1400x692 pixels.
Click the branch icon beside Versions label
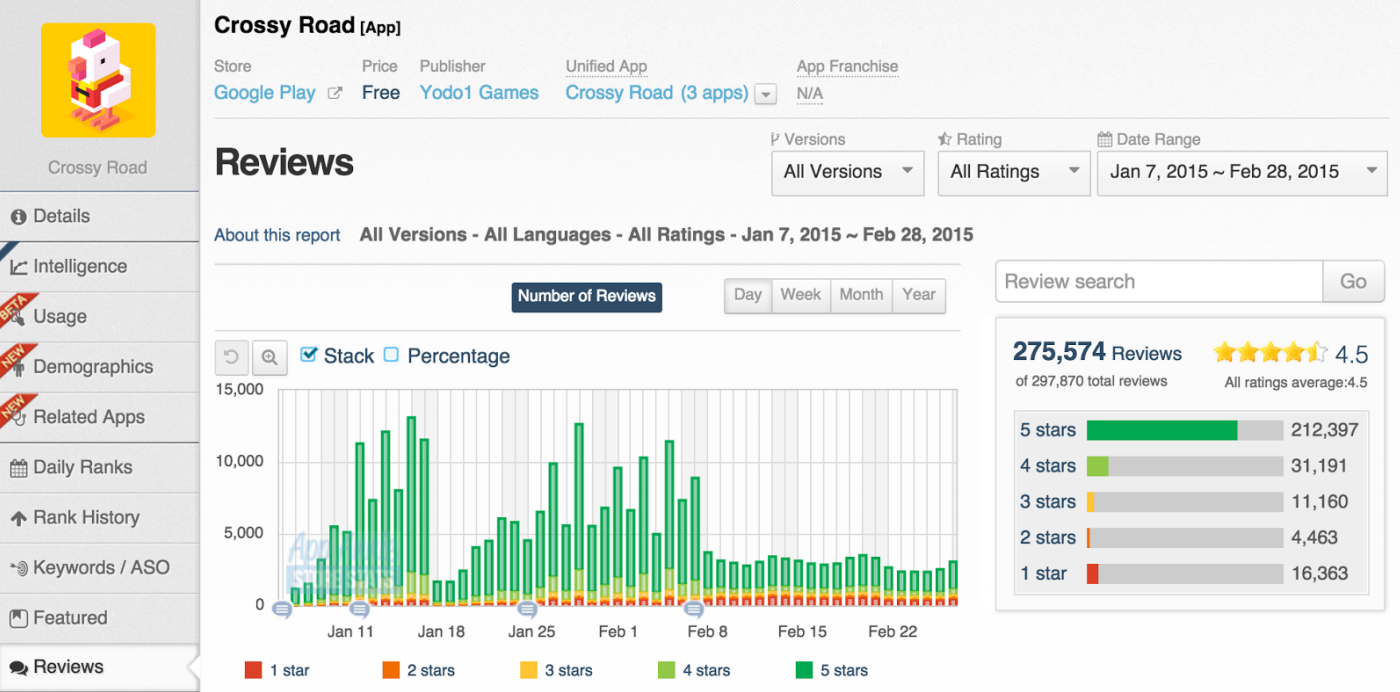coord(776,140)
